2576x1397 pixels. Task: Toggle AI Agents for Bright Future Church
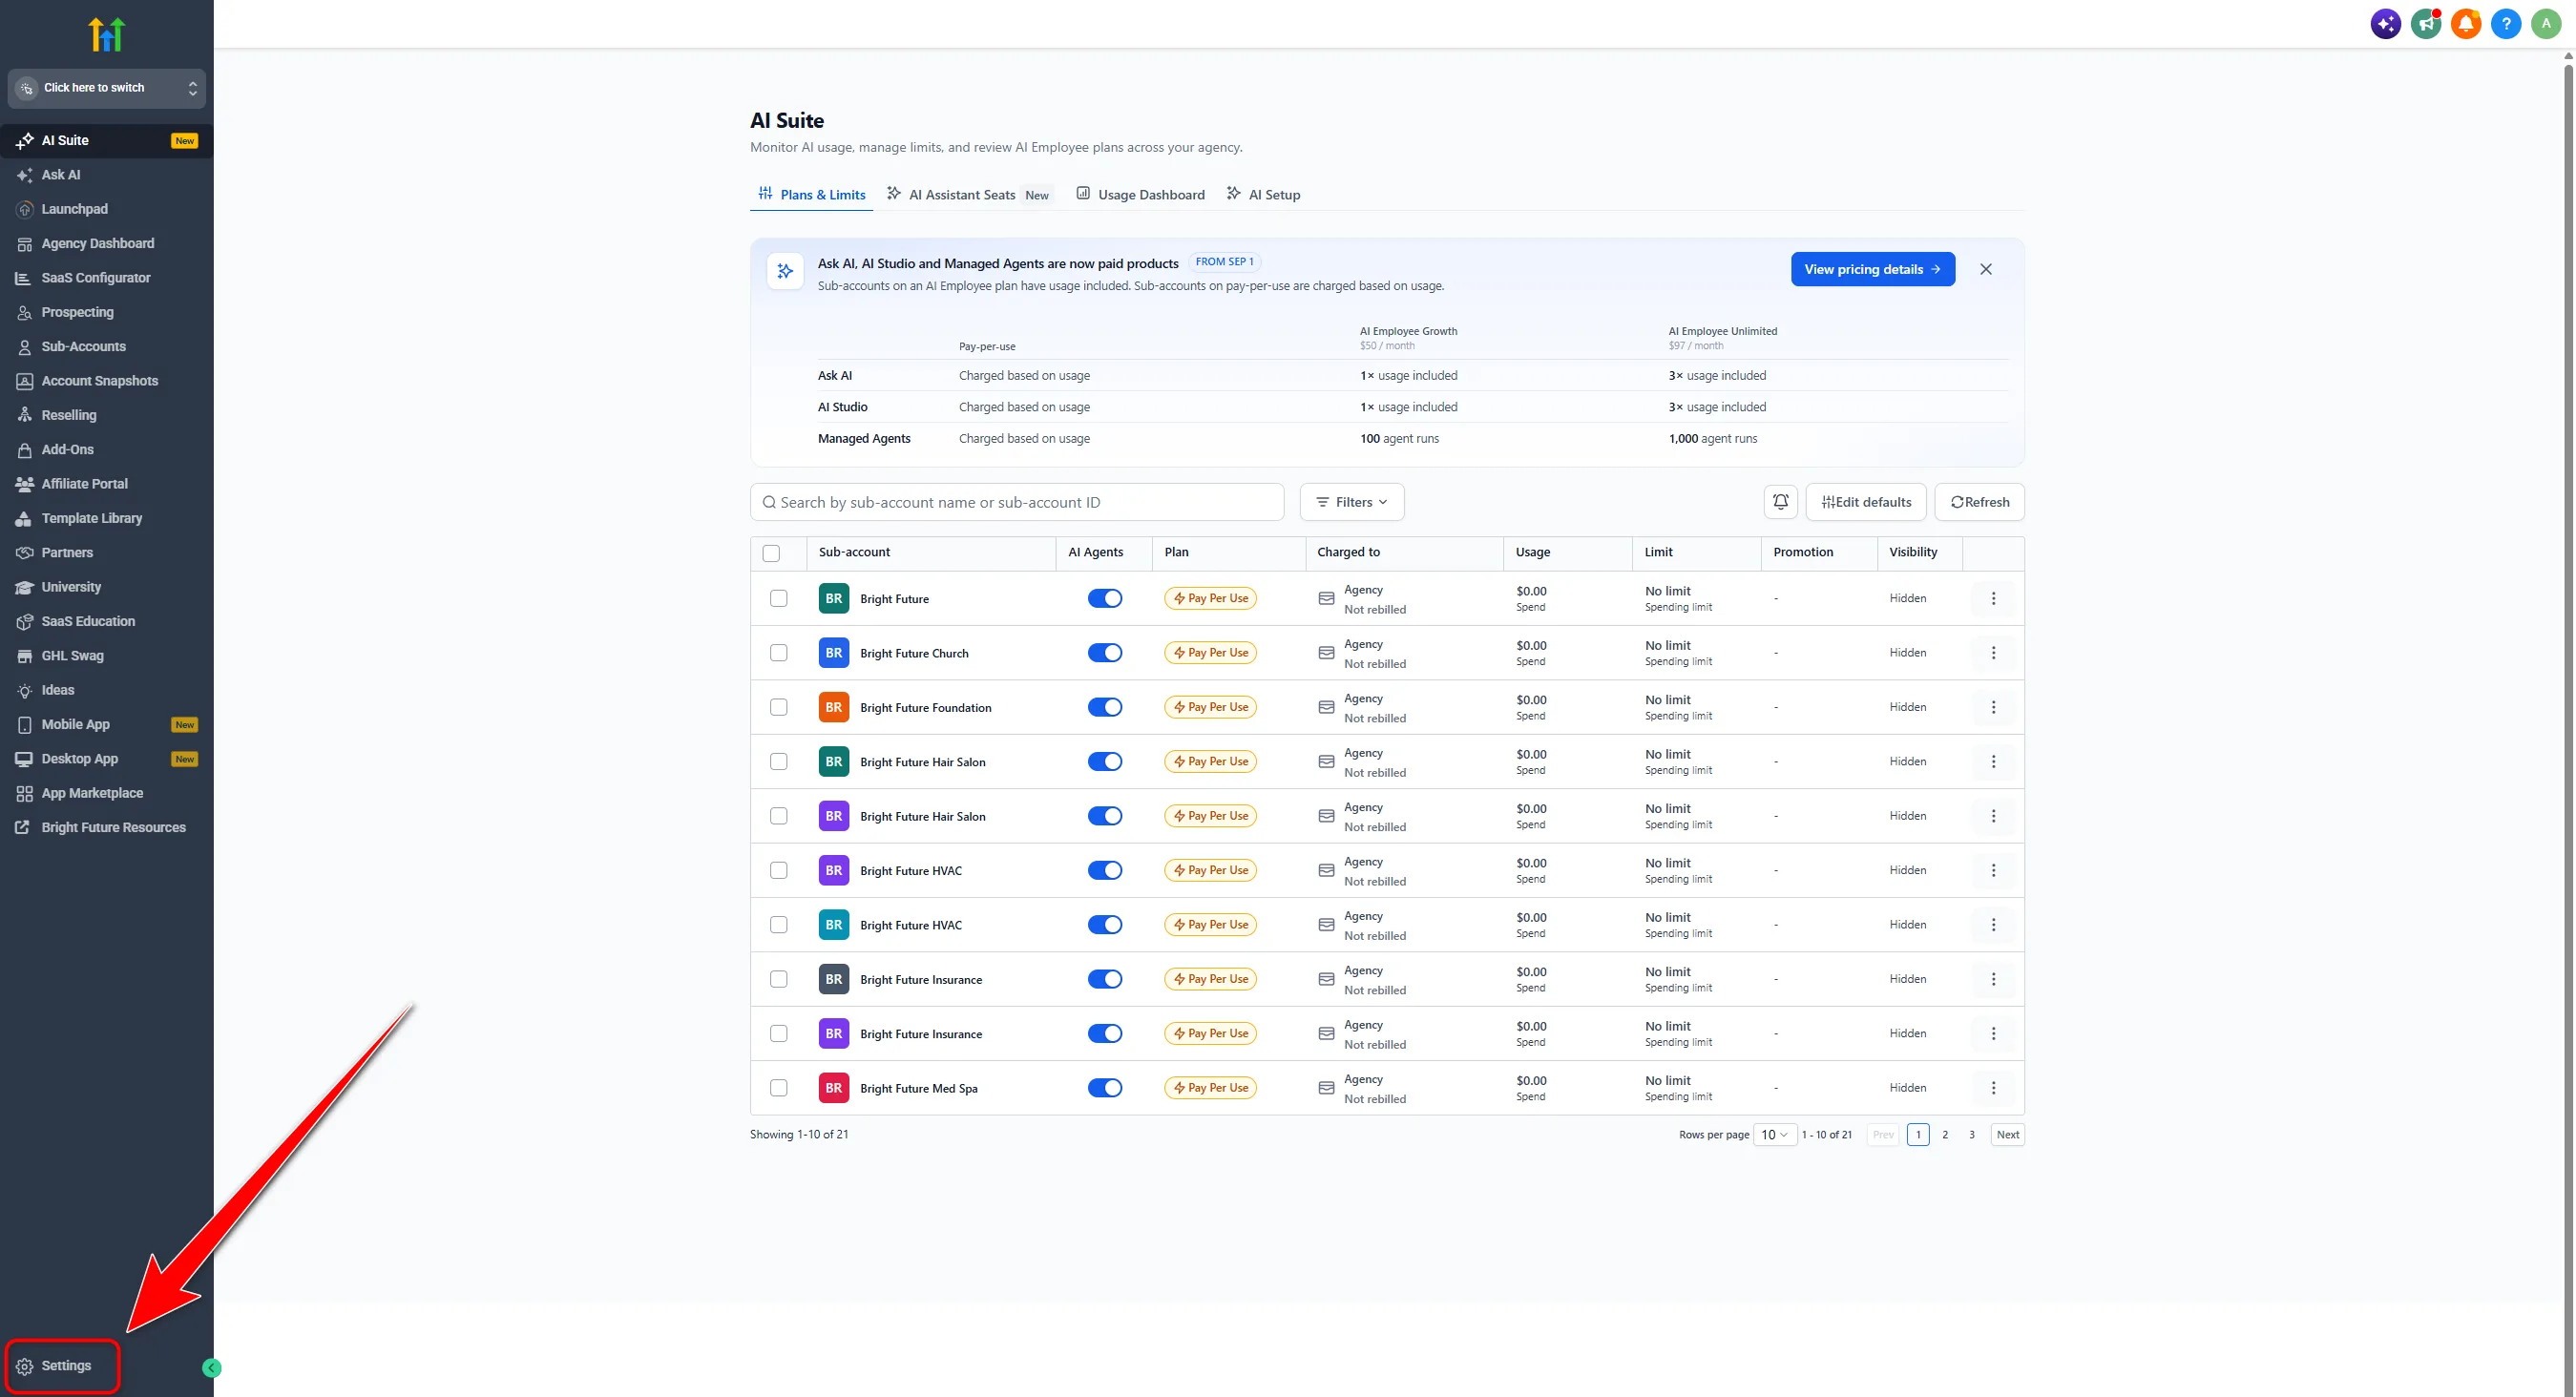click(x=1105, y=653)
